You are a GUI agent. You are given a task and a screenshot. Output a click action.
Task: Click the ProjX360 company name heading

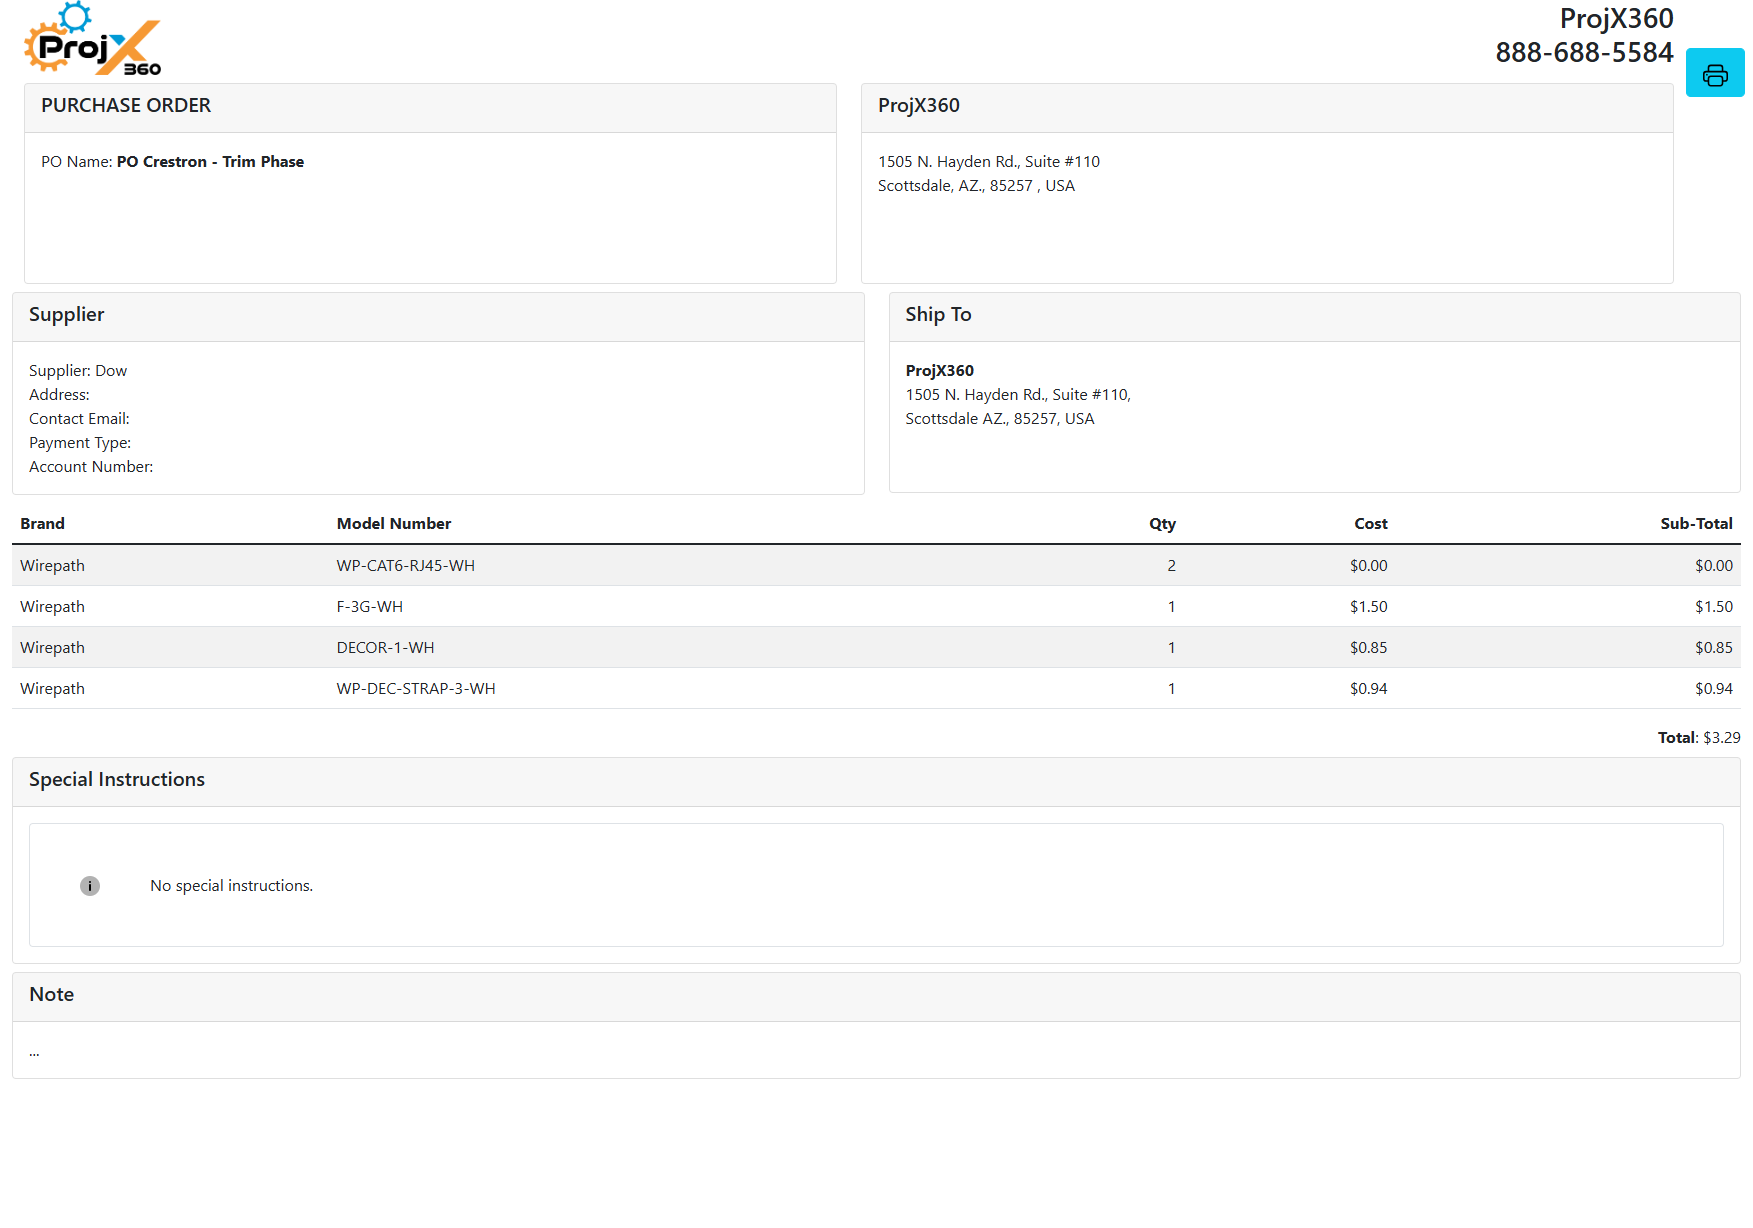[1616, 18]
